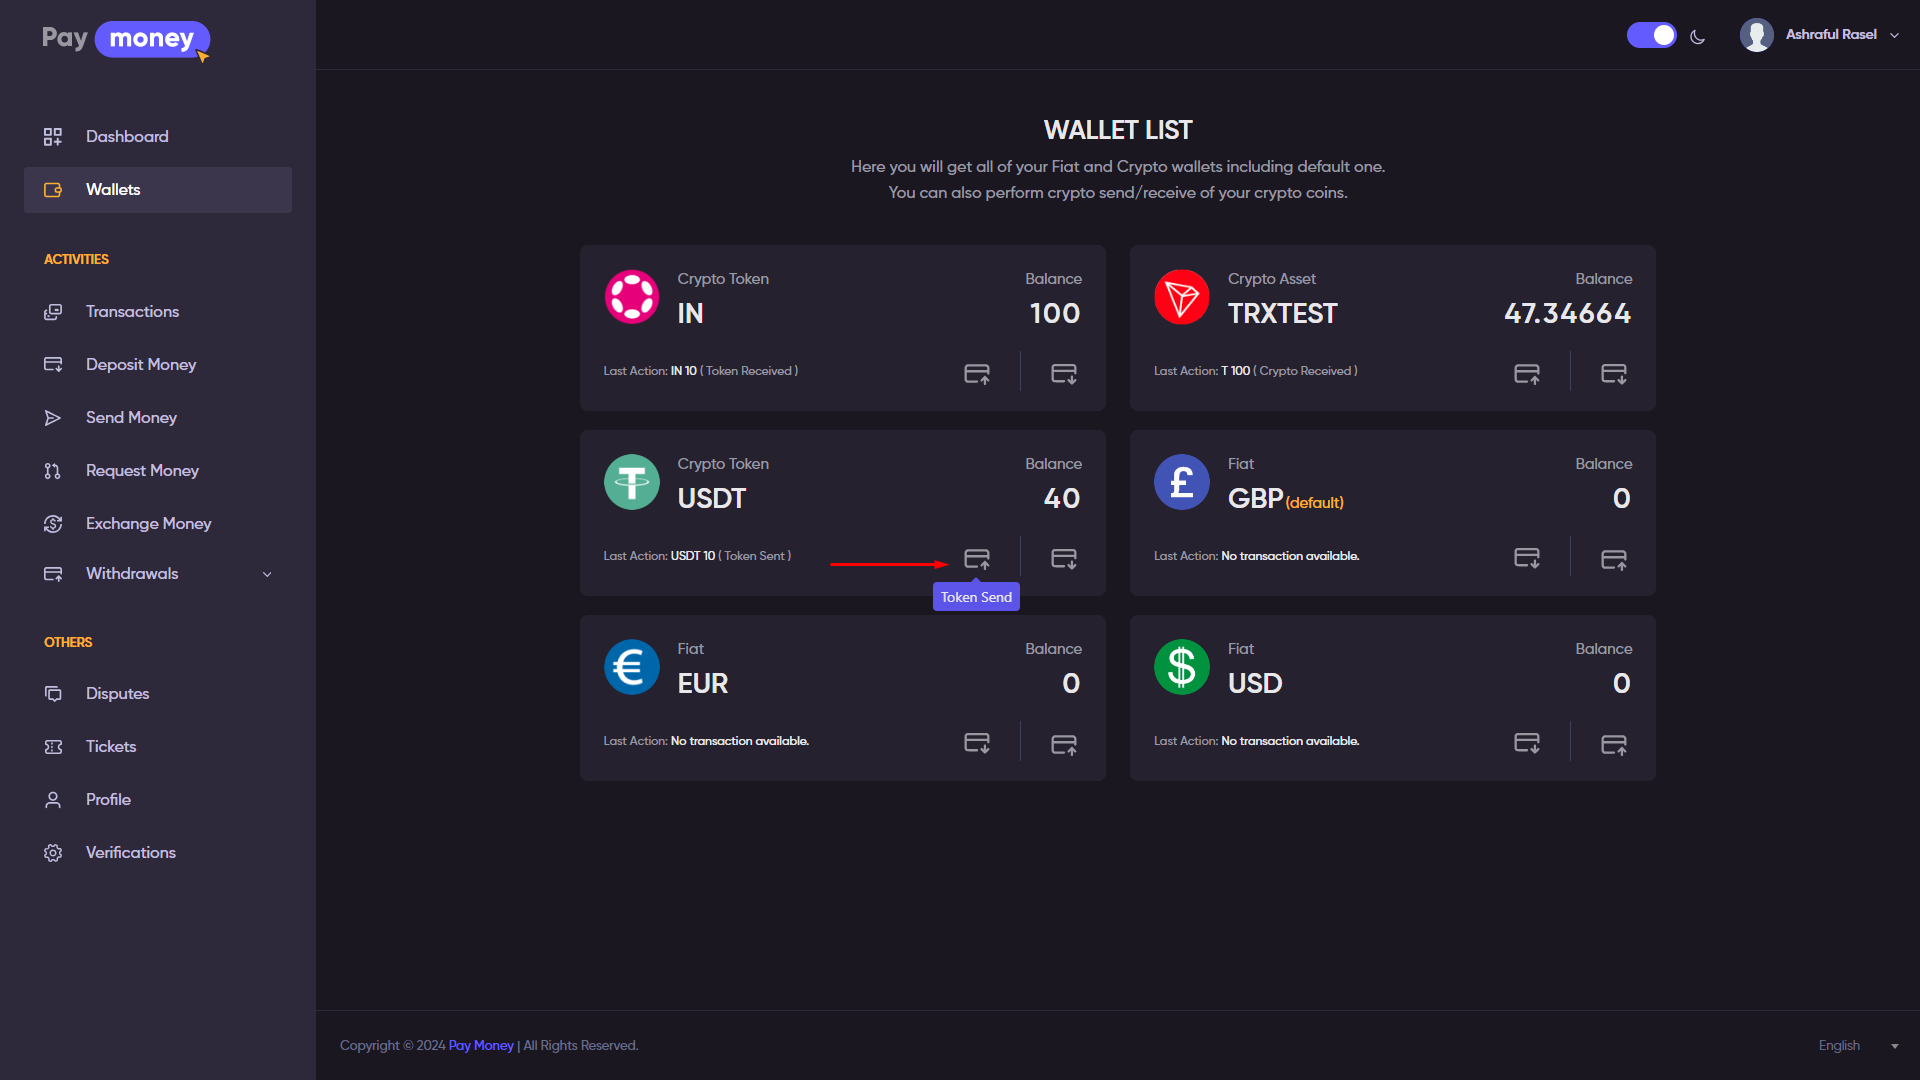Go to the Dashboard menu item
Image resolution: width=1920 pixels, height=1080 pixels.
pyautogui.click(x=127, y=137)
